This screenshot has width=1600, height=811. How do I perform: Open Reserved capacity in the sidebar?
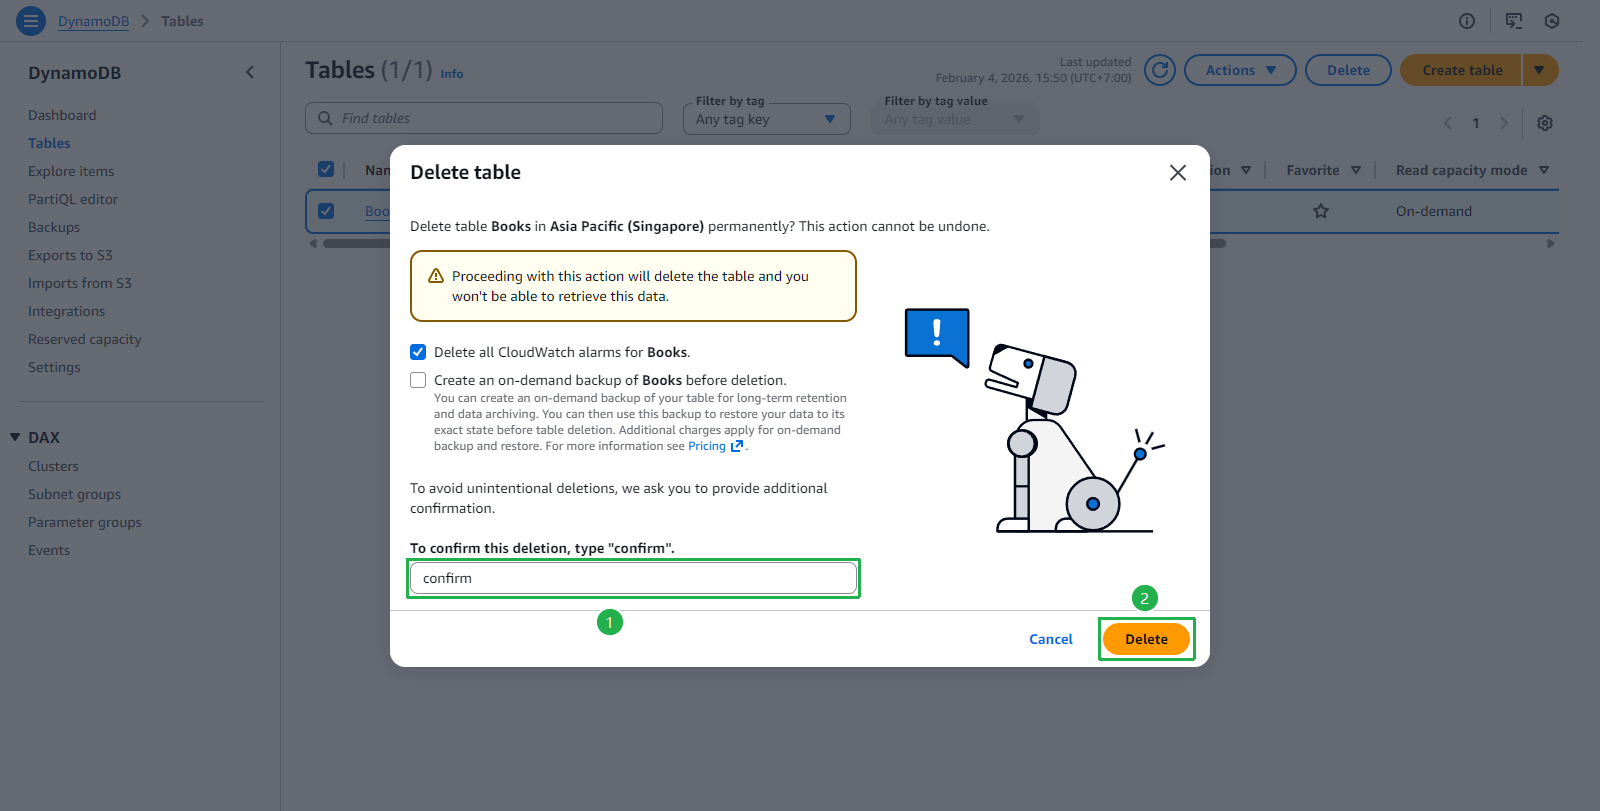[85, 339]
